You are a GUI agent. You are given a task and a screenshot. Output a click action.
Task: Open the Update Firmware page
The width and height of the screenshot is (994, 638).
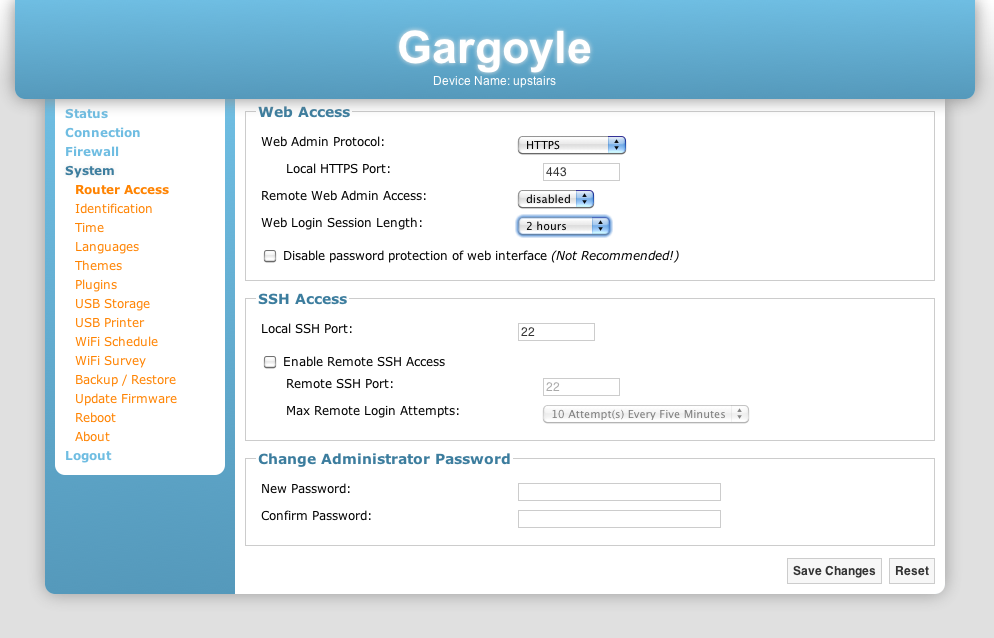[125, 399]
